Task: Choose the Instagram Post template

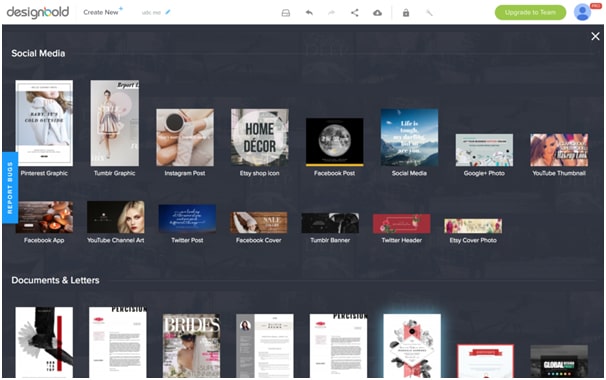Action: point(185,137)
